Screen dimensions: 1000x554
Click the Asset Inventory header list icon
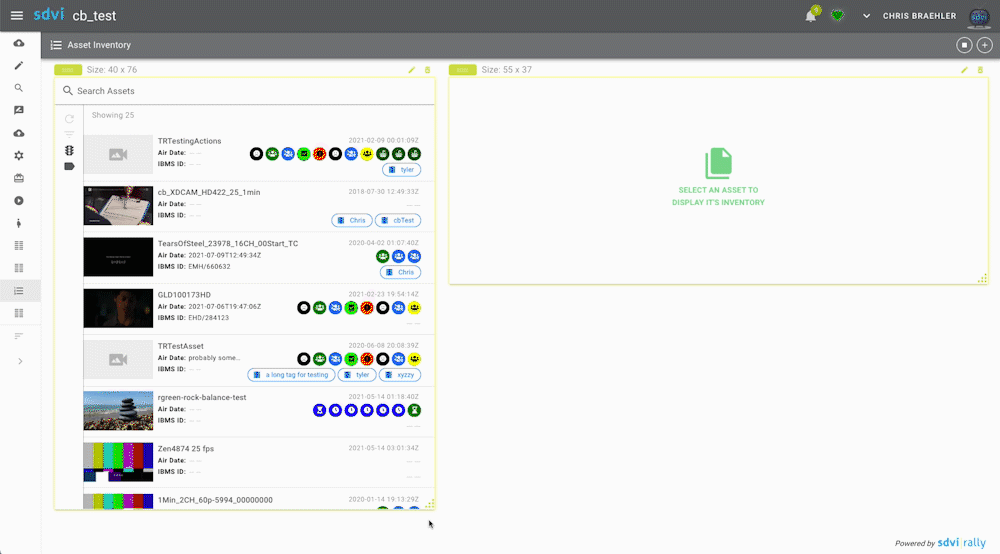56,45
